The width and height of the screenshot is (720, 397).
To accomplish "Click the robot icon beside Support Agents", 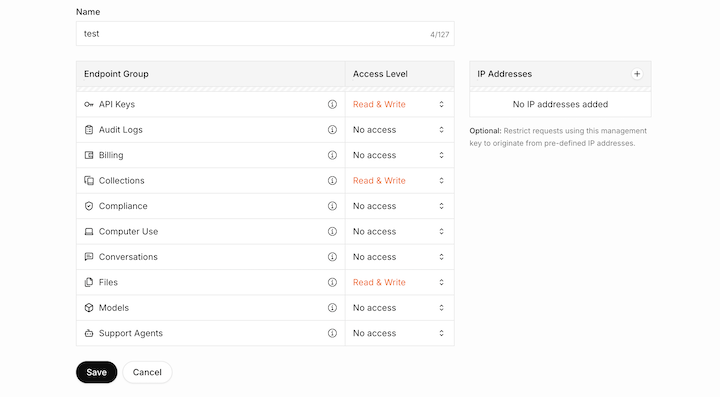I will (89, 333).
